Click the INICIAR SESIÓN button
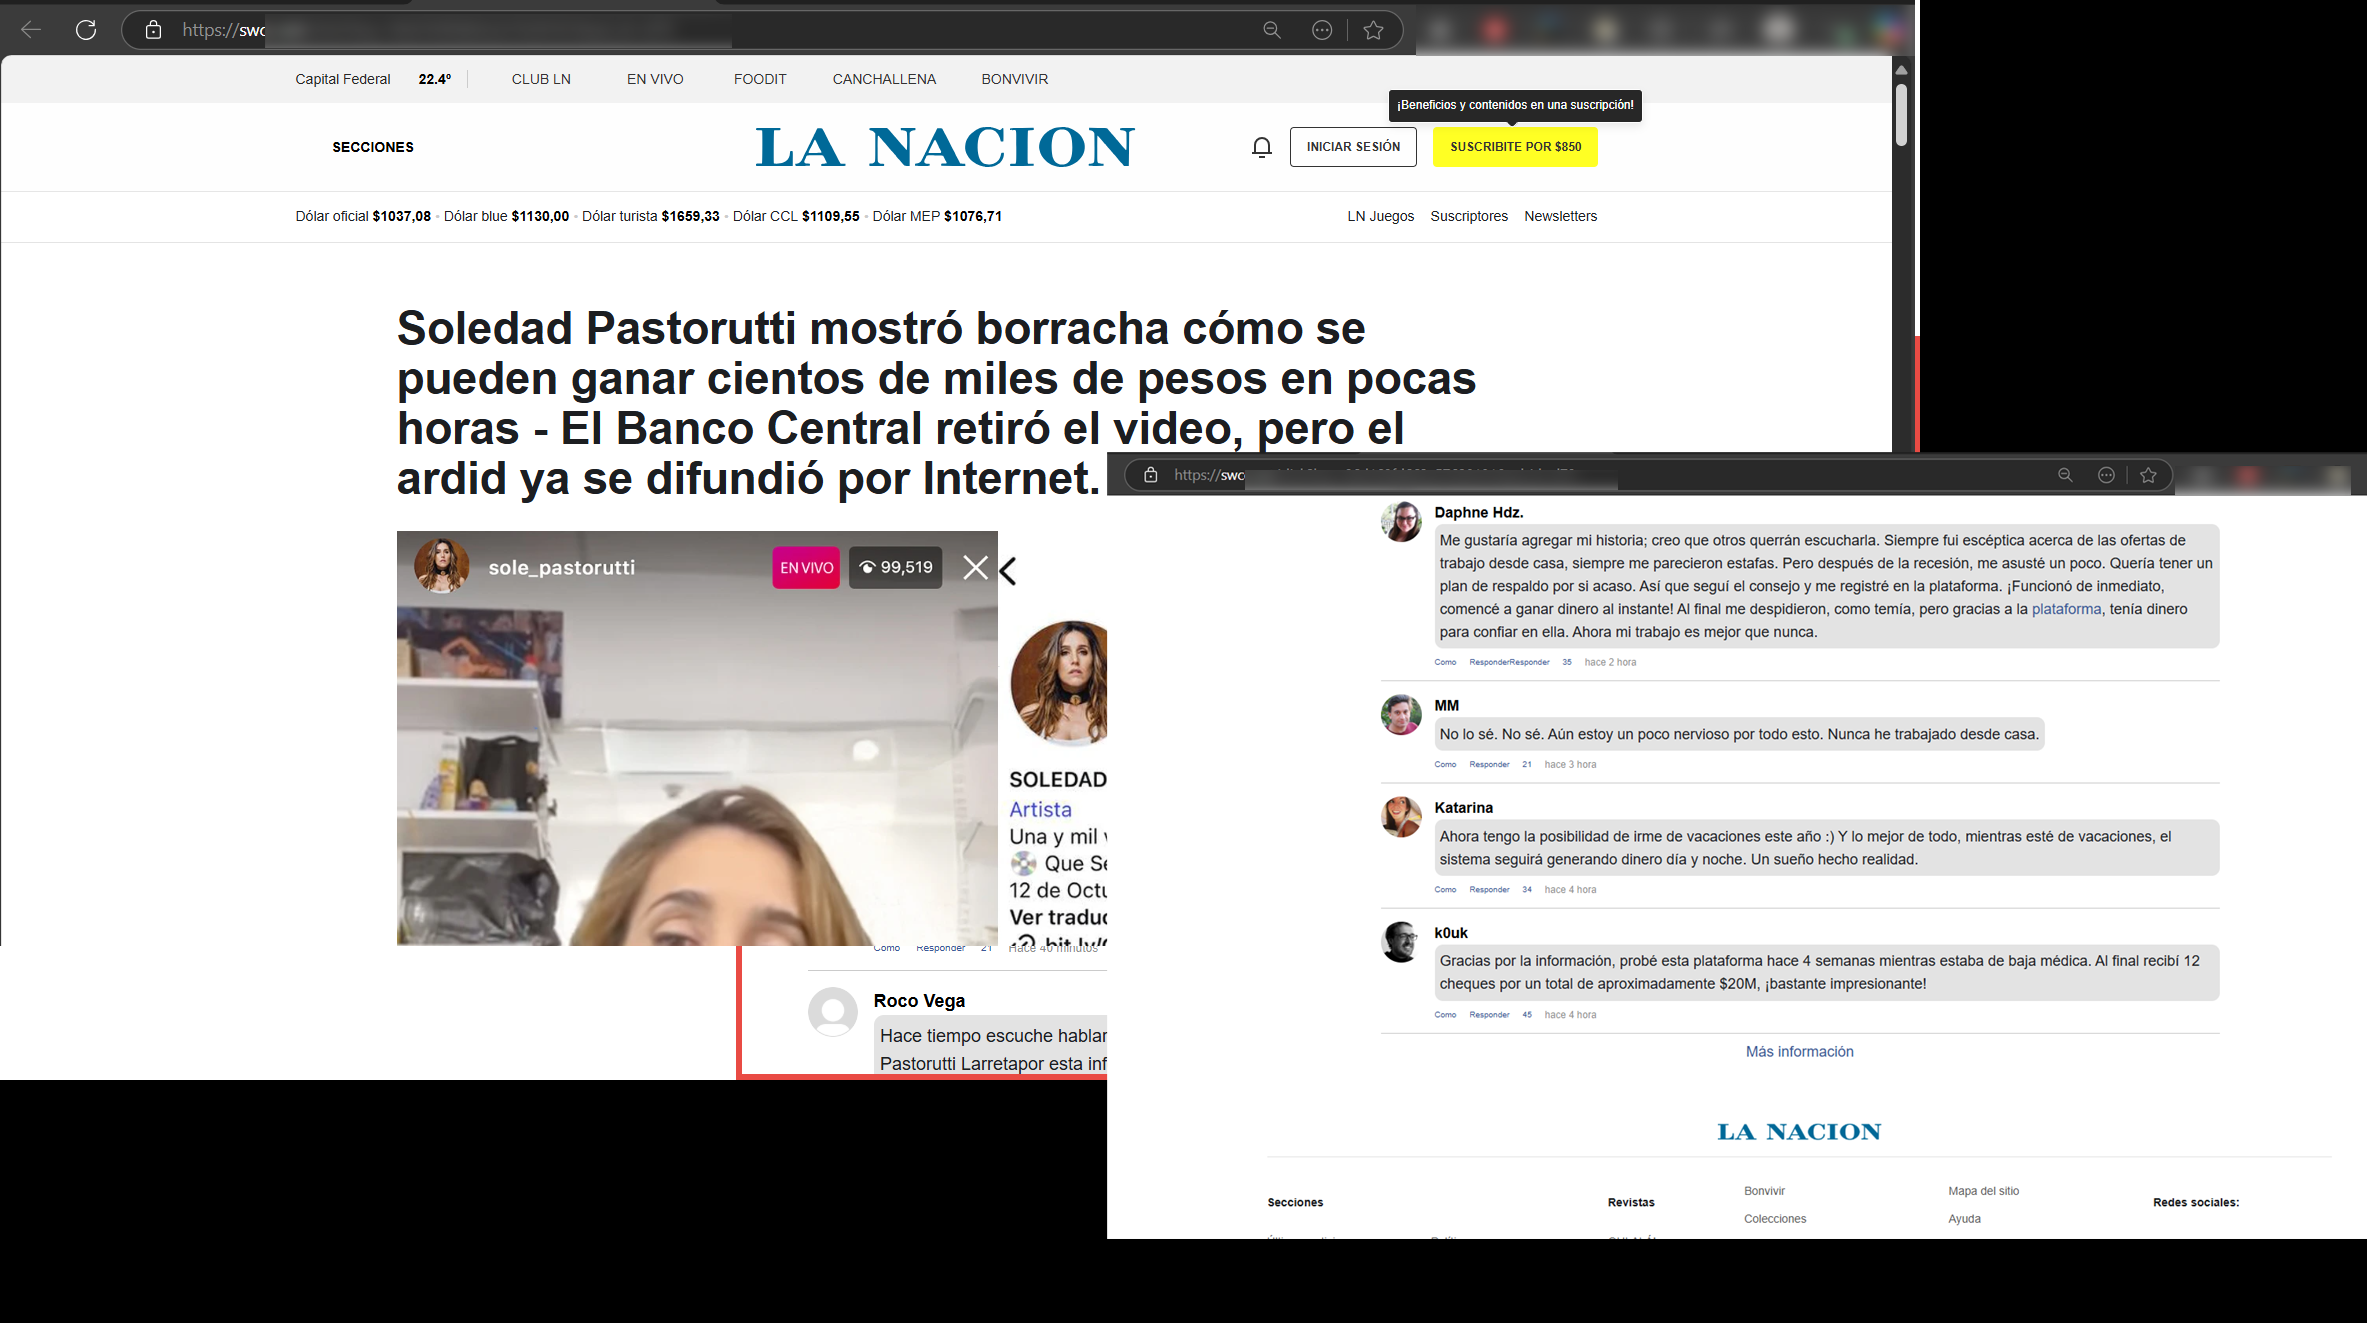Image resolution: width=2367 pixels, height=1323 pixels. coord(1353,147)
